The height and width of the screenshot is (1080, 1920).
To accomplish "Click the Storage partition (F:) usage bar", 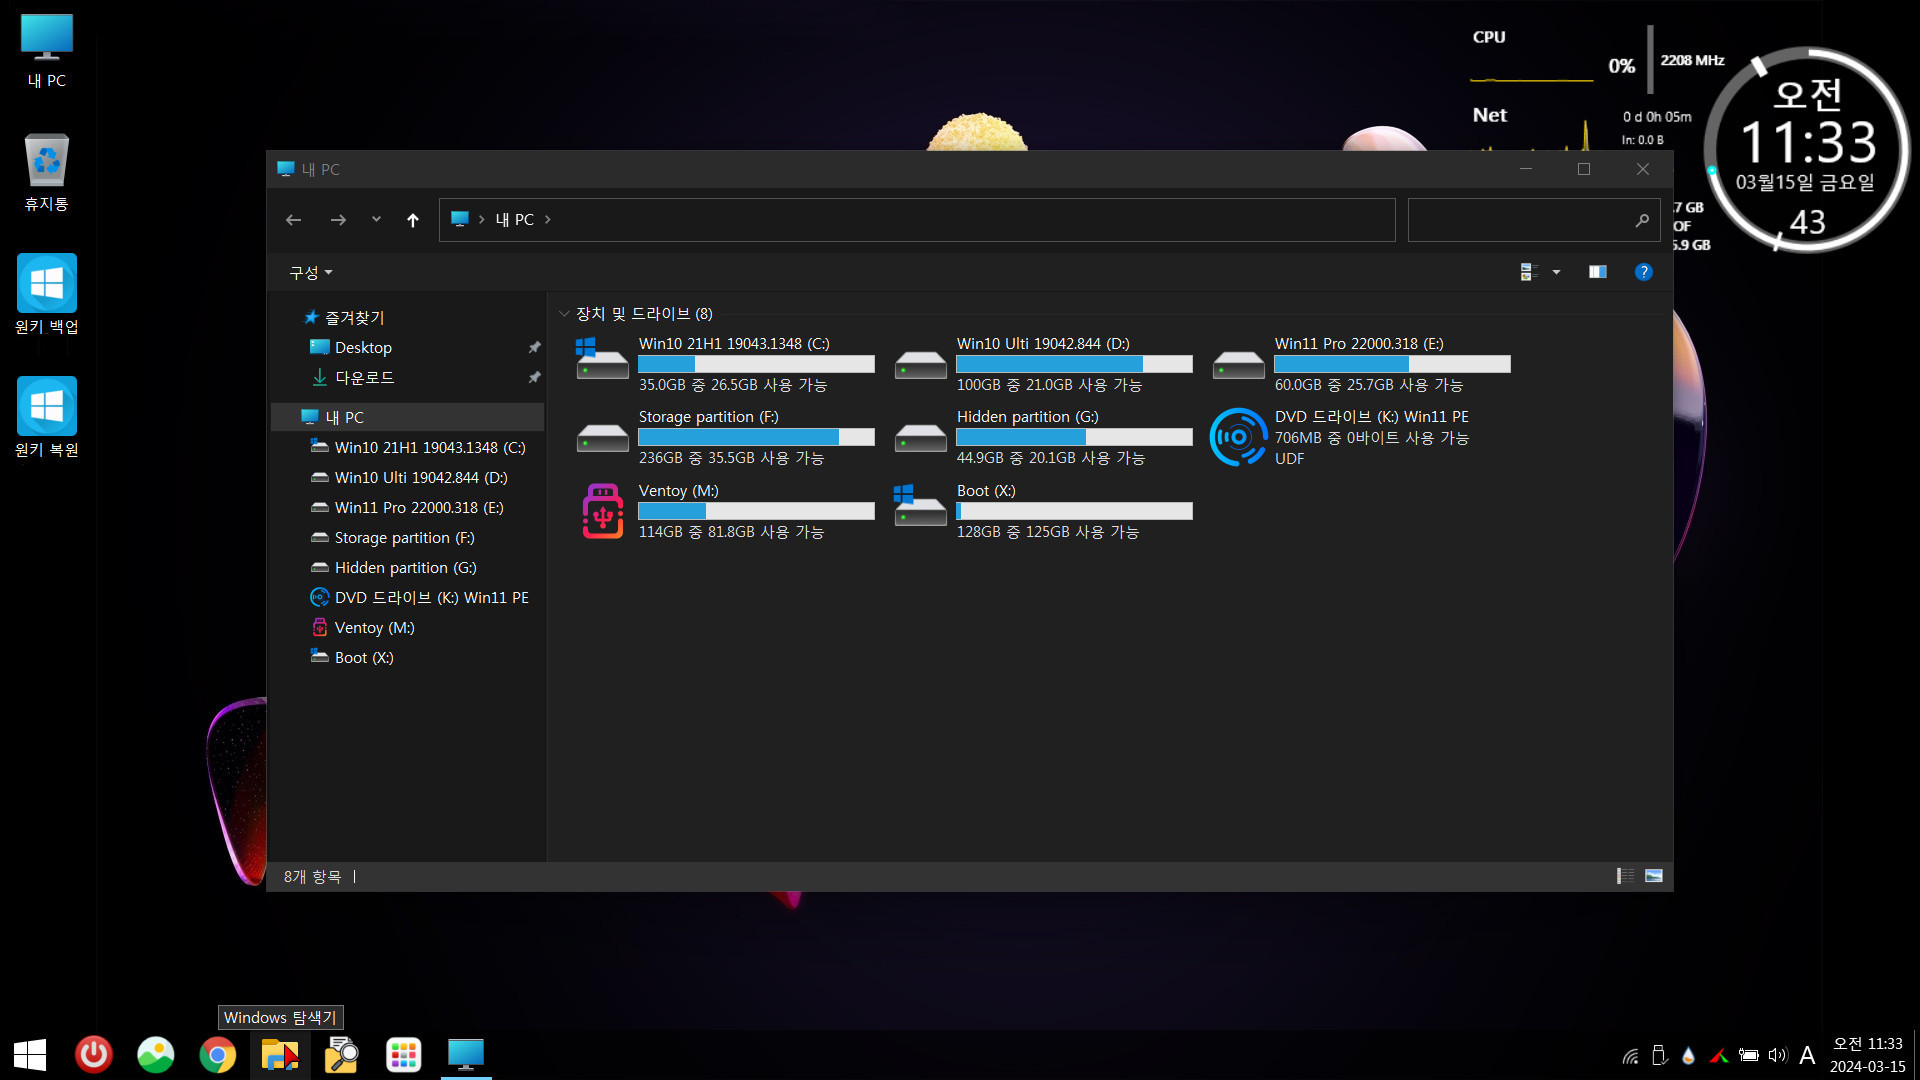I will click(x=756, y=437).
